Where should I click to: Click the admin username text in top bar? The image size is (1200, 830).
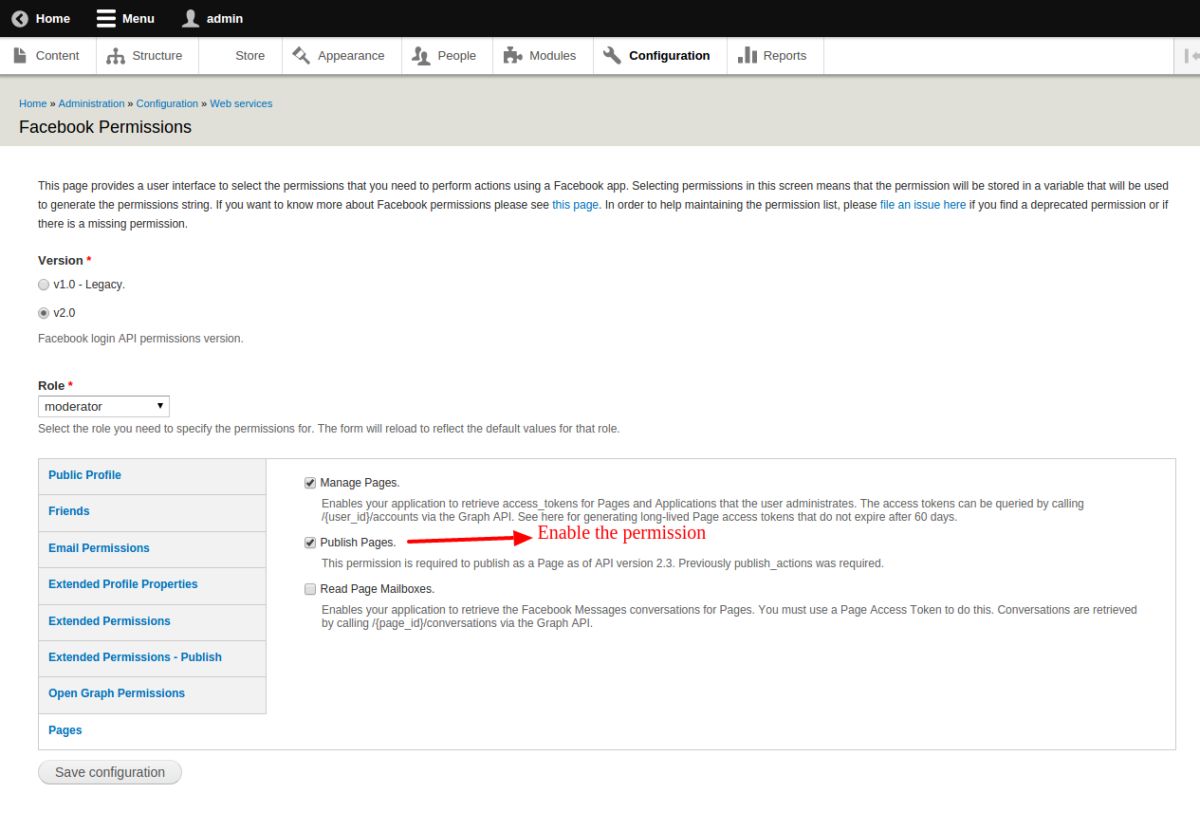click(x=225, y=18)
